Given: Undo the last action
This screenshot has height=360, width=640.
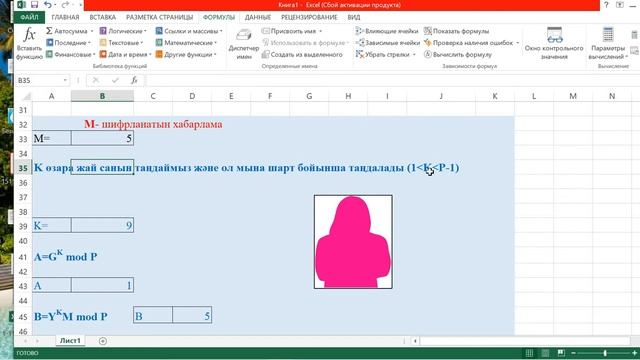Looking at the screenshot, I should (x=48, y=5).
